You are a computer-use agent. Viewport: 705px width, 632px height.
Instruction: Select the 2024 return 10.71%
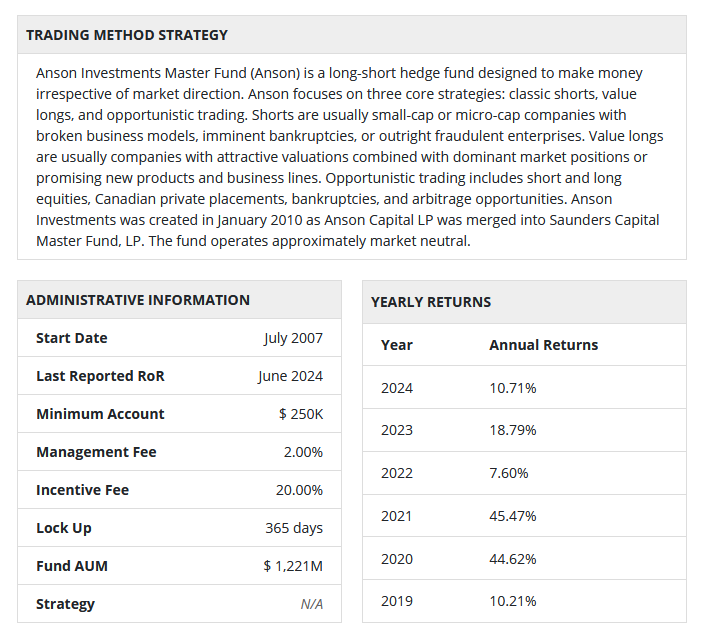point(513,388)
